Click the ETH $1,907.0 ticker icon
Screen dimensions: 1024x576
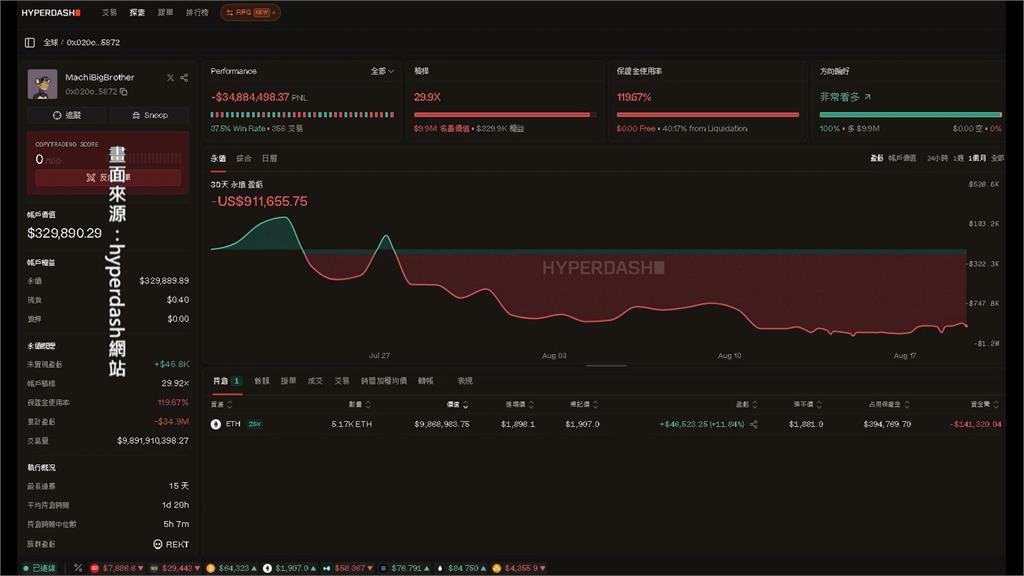tap(267, 568)
